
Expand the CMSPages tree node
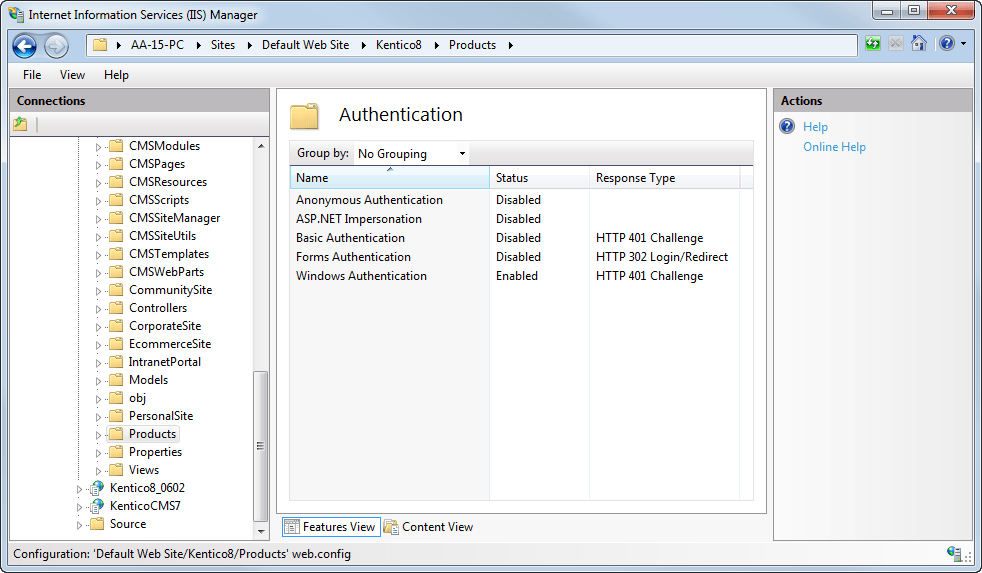pos(98,165)
